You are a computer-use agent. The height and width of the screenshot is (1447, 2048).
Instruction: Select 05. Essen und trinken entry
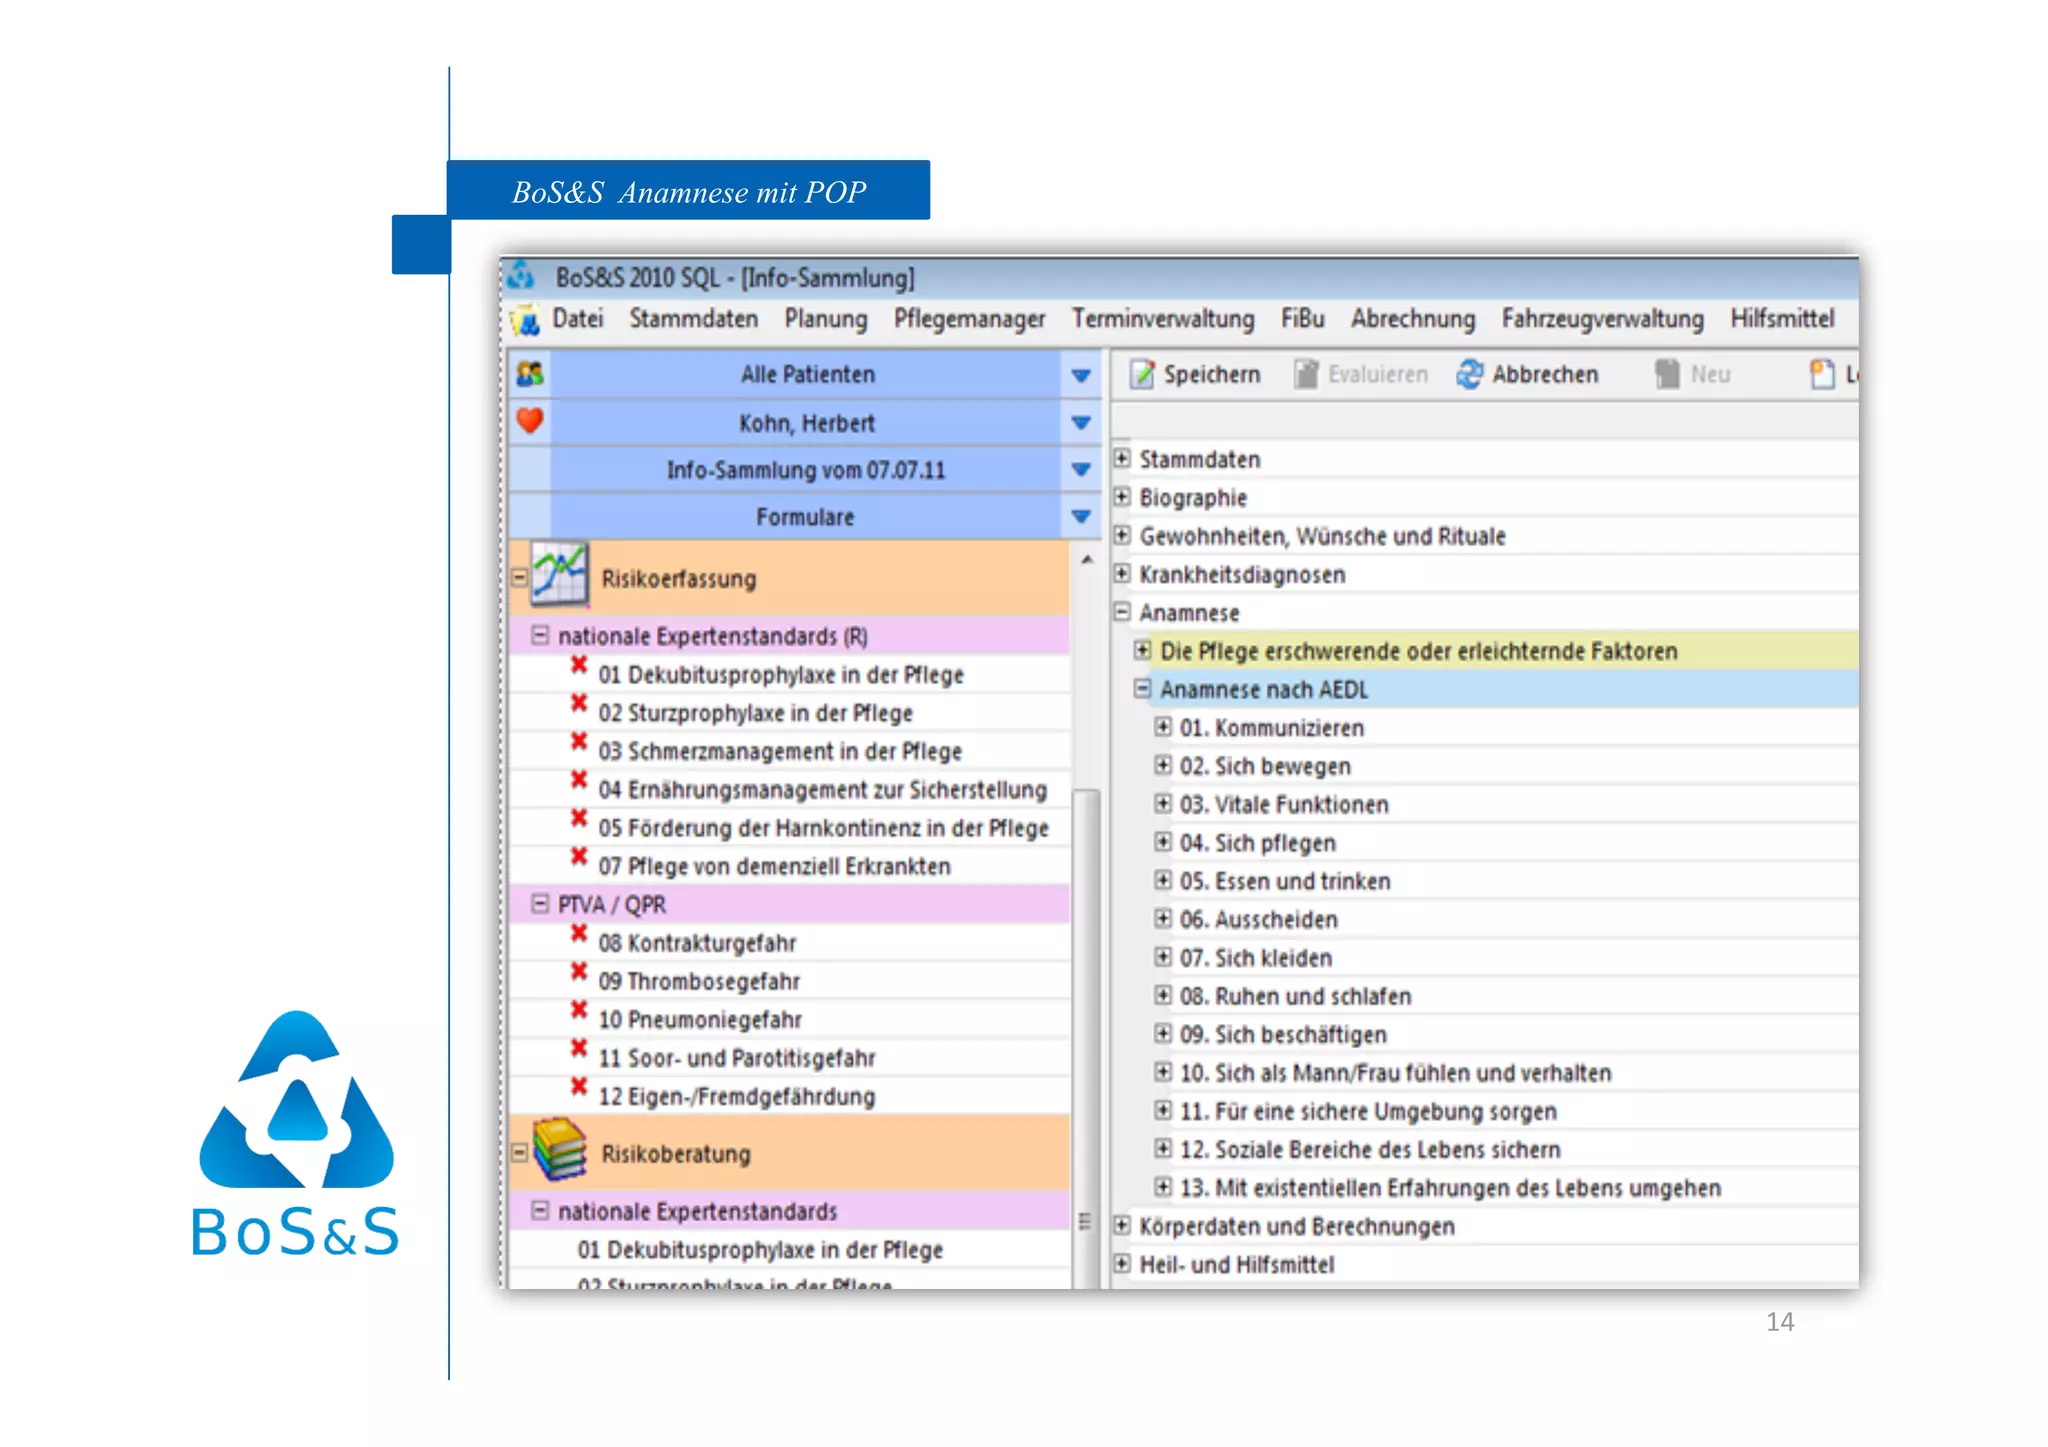pyautogui.click(x=1284, y=881)
